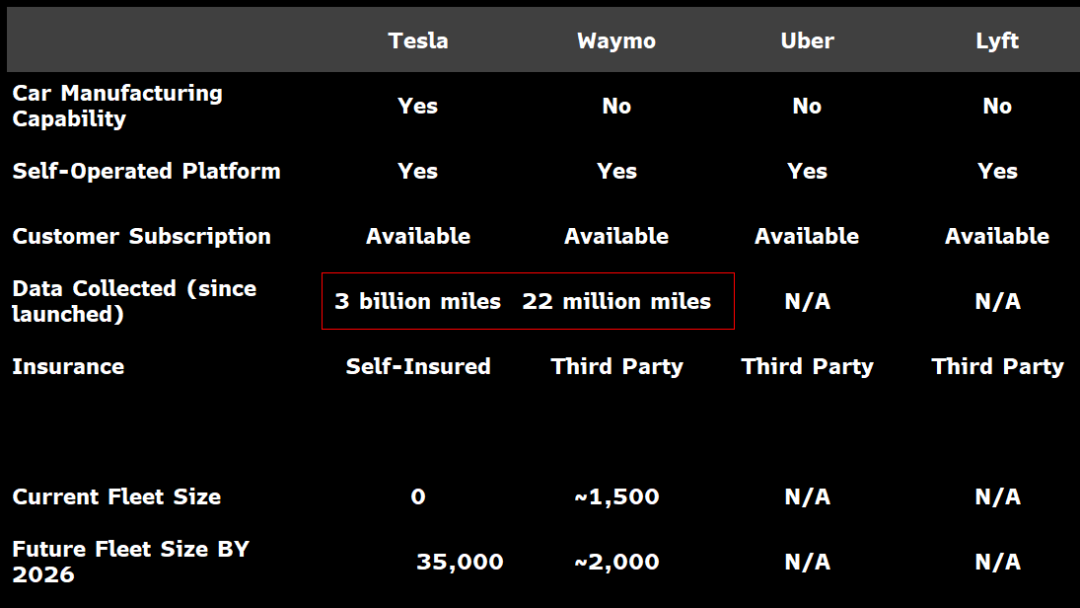Viewport: 1080px width, 608px height.
Task: Click Waymo's ~1,500 current fleet value
Action: click(616, 497)
